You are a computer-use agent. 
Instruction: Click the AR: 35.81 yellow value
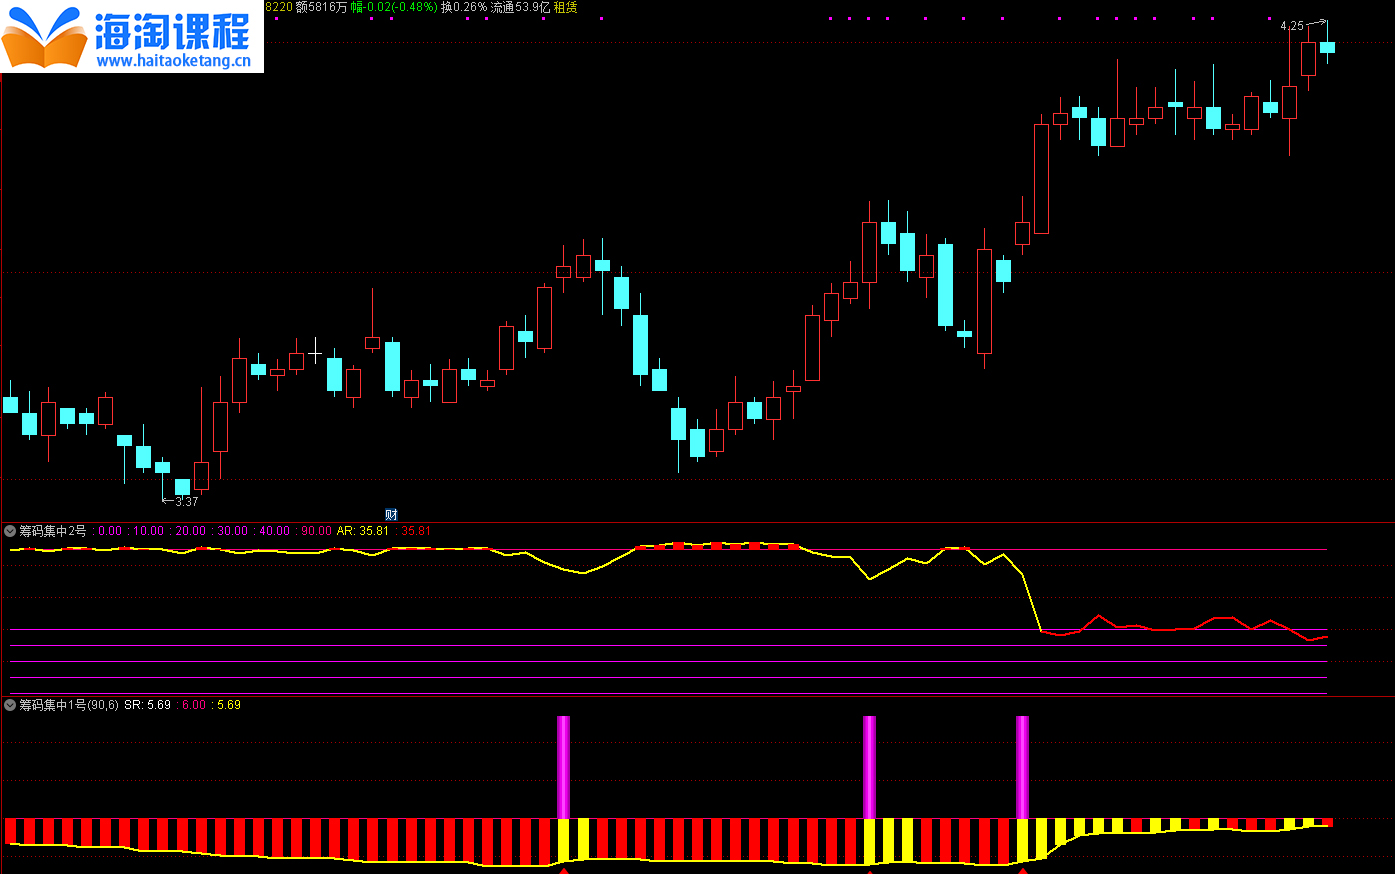362,531
